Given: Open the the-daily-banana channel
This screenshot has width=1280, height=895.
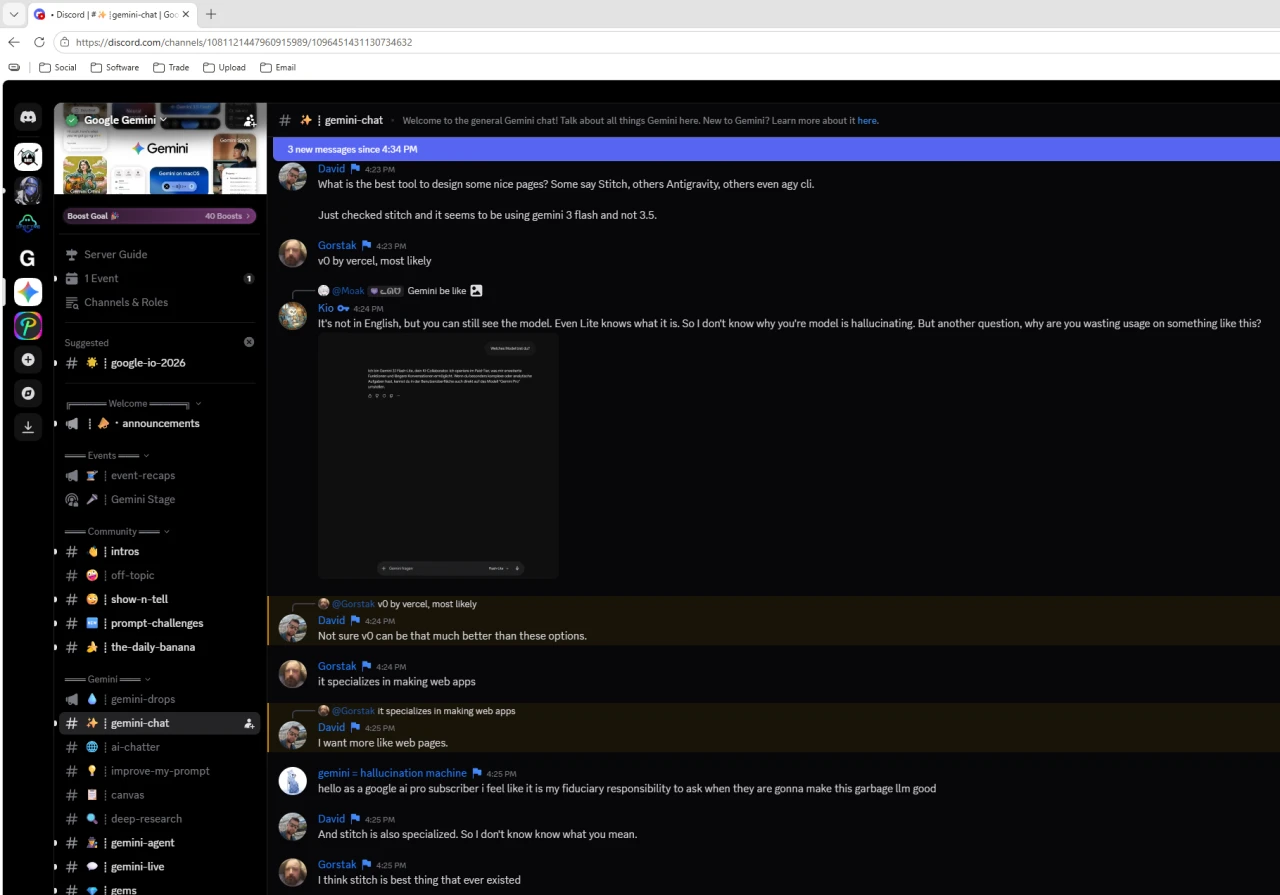Looking at the screenshot, I should pos(160,647).
